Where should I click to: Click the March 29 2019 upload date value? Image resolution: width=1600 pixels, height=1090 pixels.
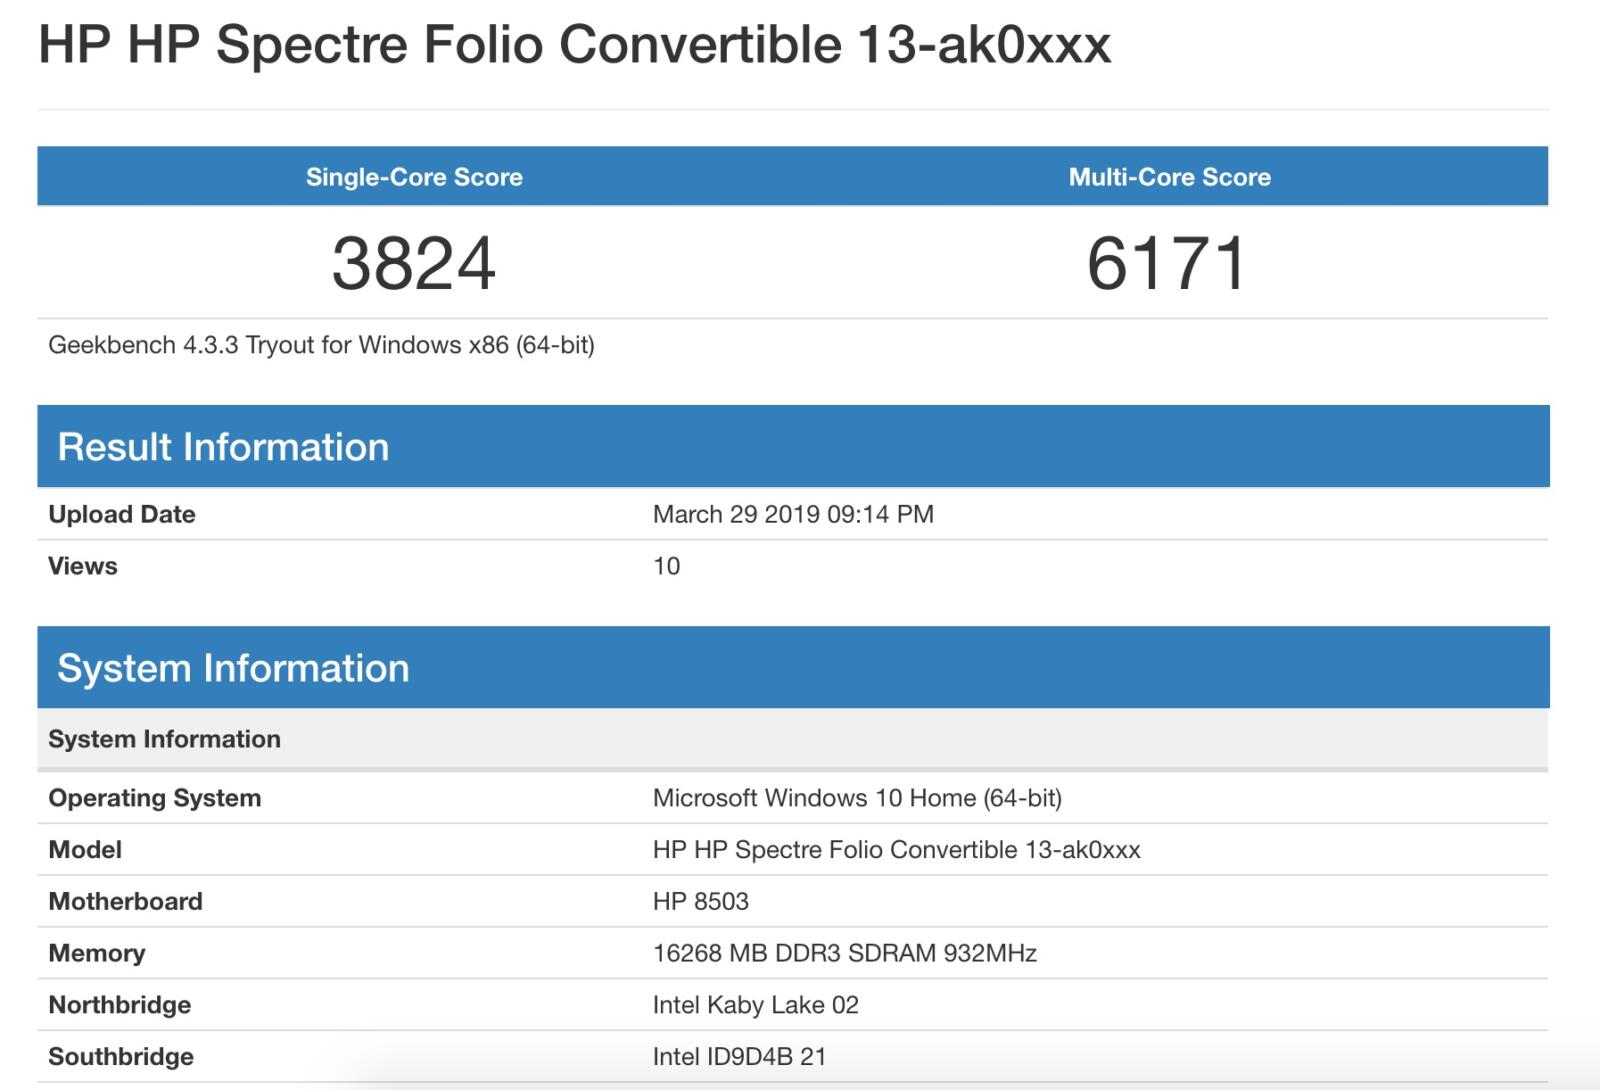coord(793,514)
